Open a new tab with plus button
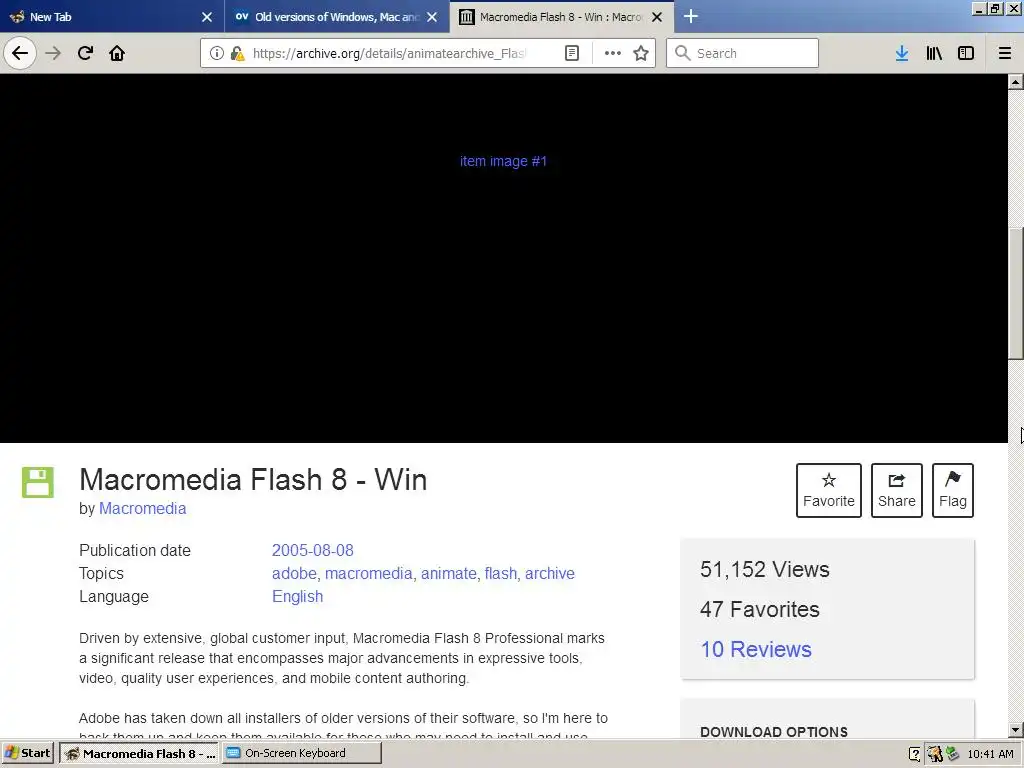Viewport: 1024px width, 768px height. tap(690, 16)
